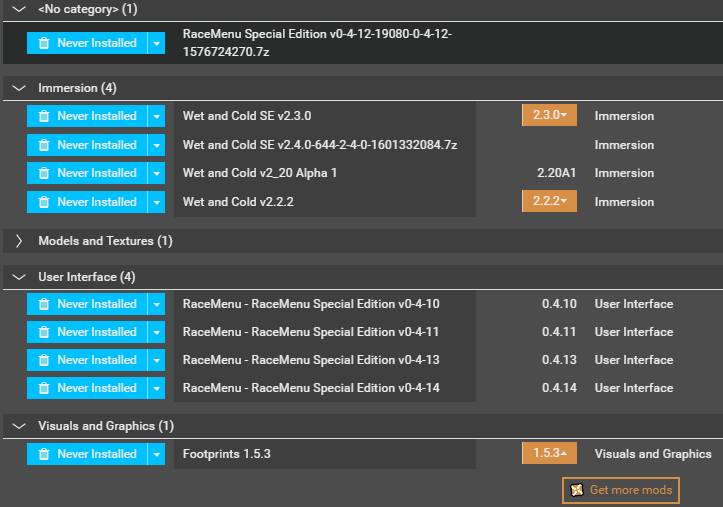The image size is (723, 507).
Task: Click Never Installed for Wet and Cold v2.2.2
Action: pos(87,202)
